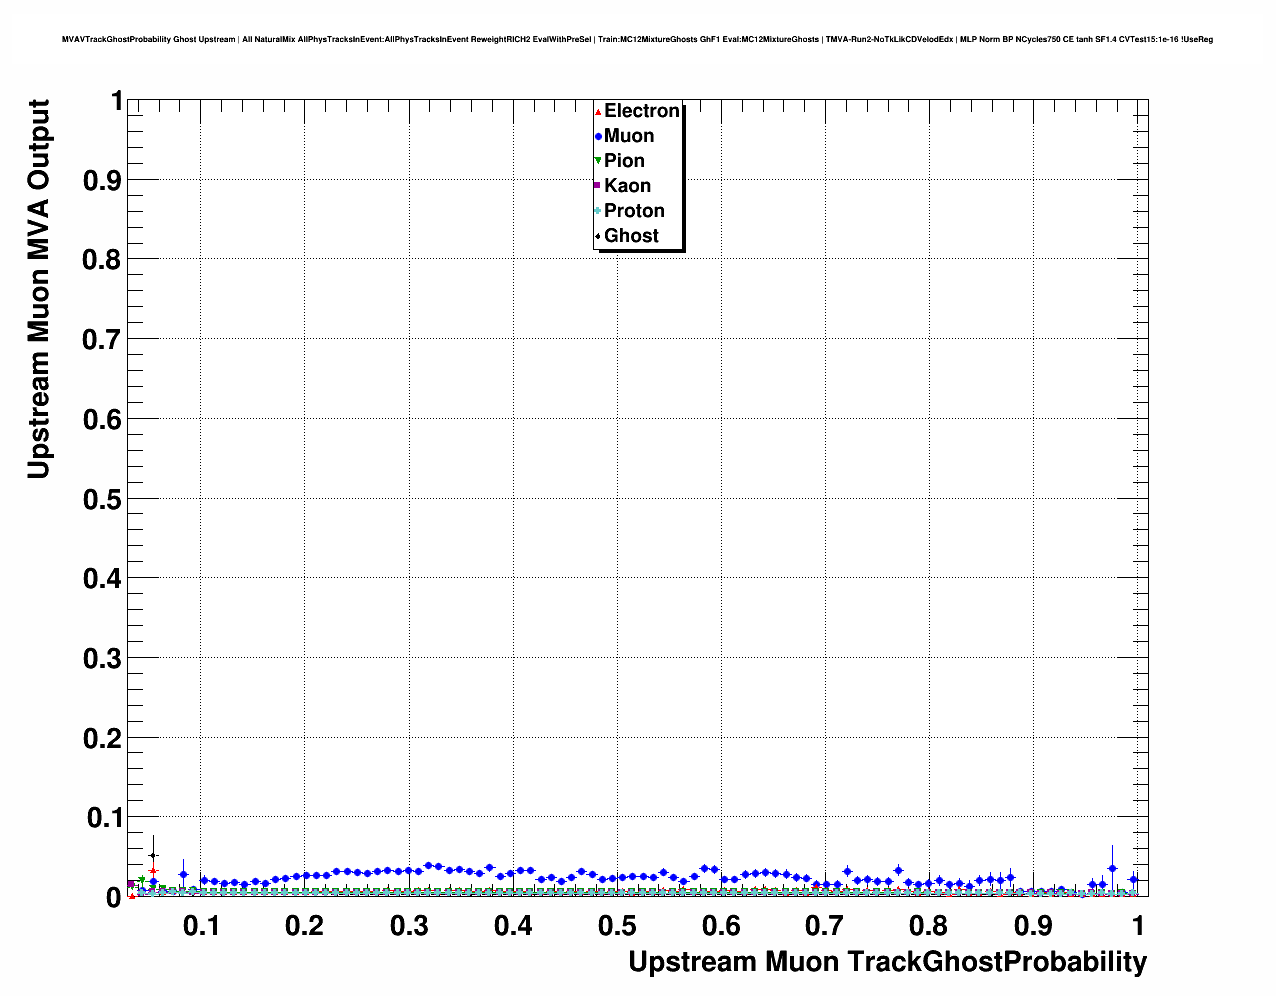Click the Upstream Muon MVA Output y-axis title
The height and width of the screenshot is (996, 1276).
[38, 289]
